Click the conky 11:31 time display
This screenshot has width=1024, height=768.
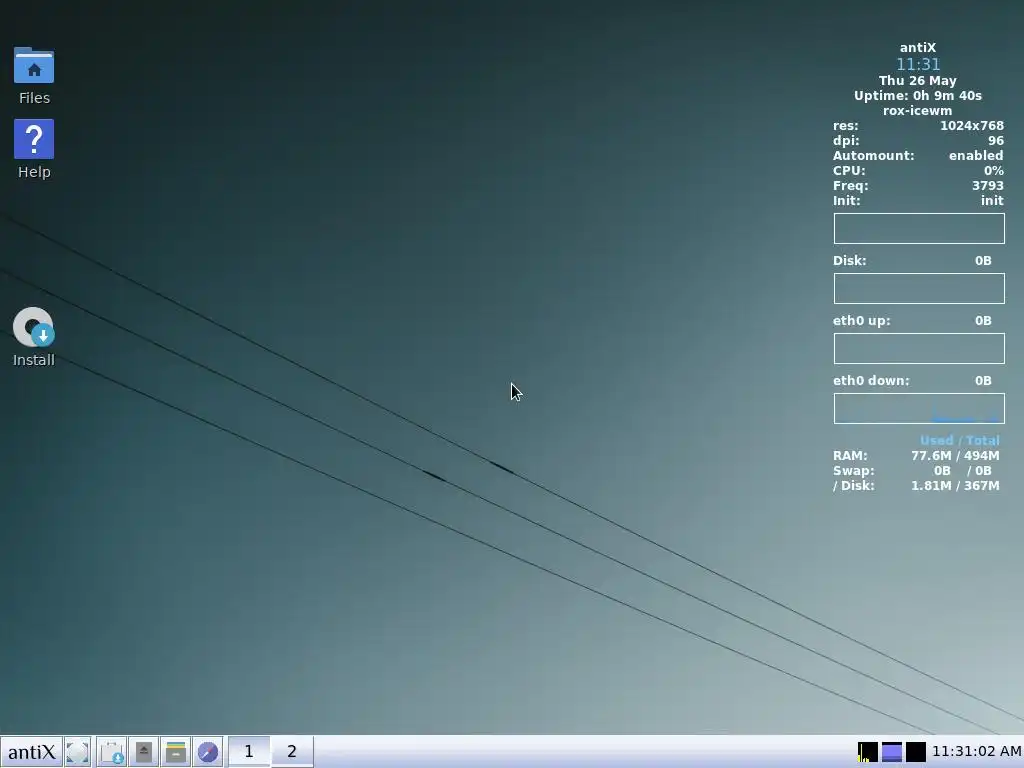(918, 64)
